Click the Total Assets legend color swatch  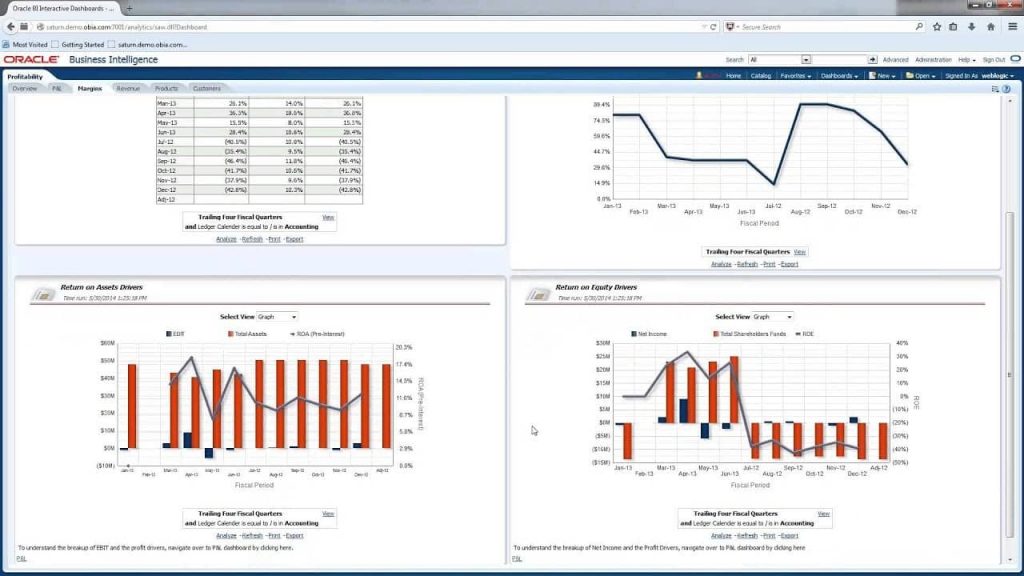pos(231,334)
